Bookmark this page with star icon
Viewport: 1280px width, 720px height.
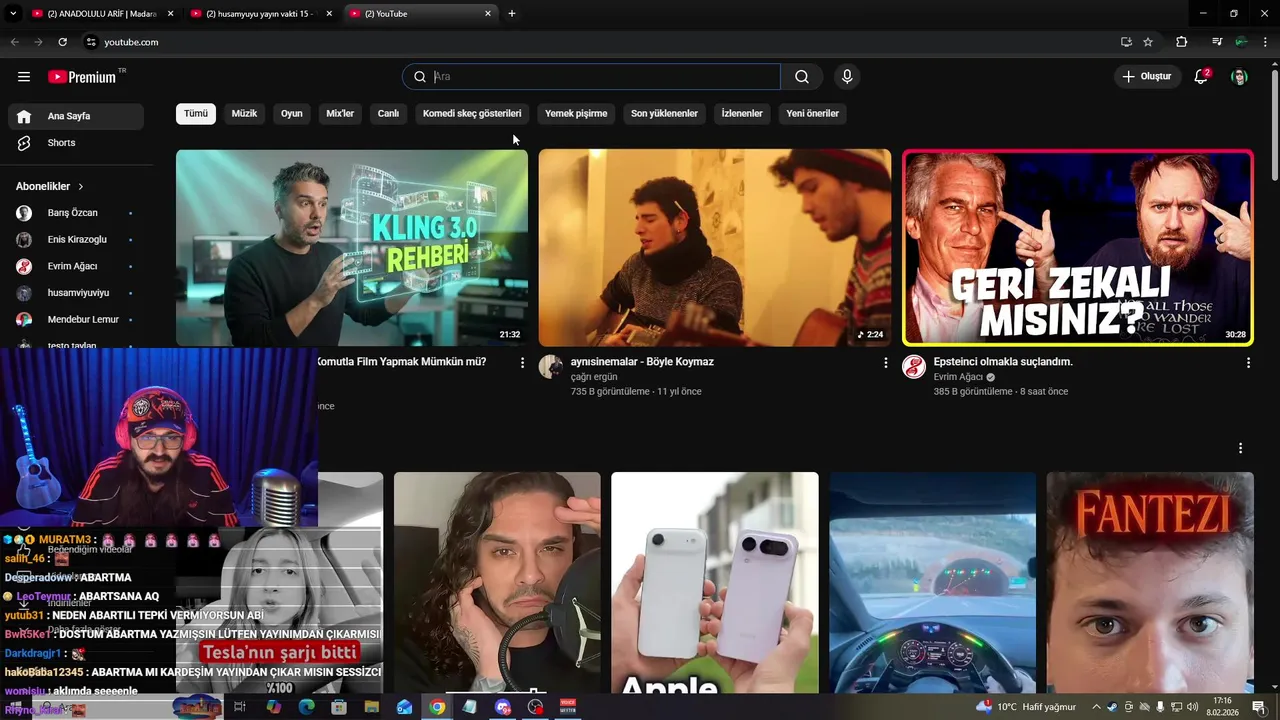point(1148,42)
